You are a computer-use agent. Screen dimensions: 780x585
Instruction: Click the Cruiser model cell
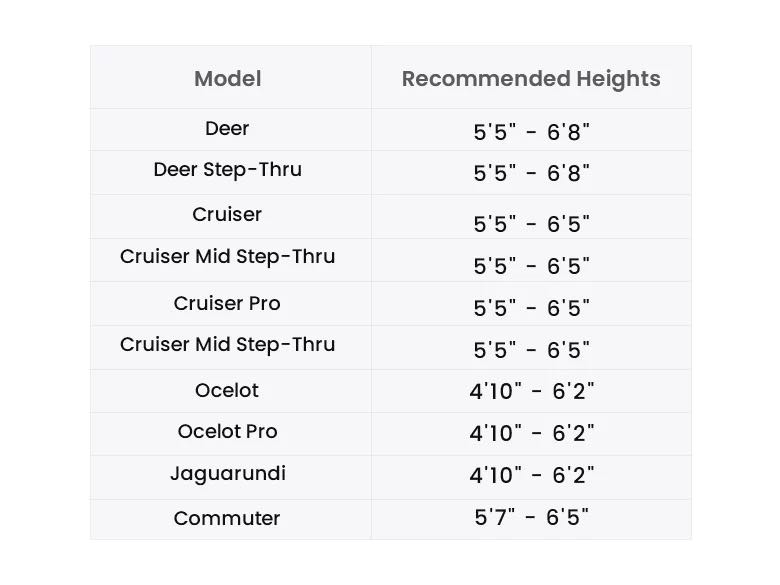coord(227,215)
